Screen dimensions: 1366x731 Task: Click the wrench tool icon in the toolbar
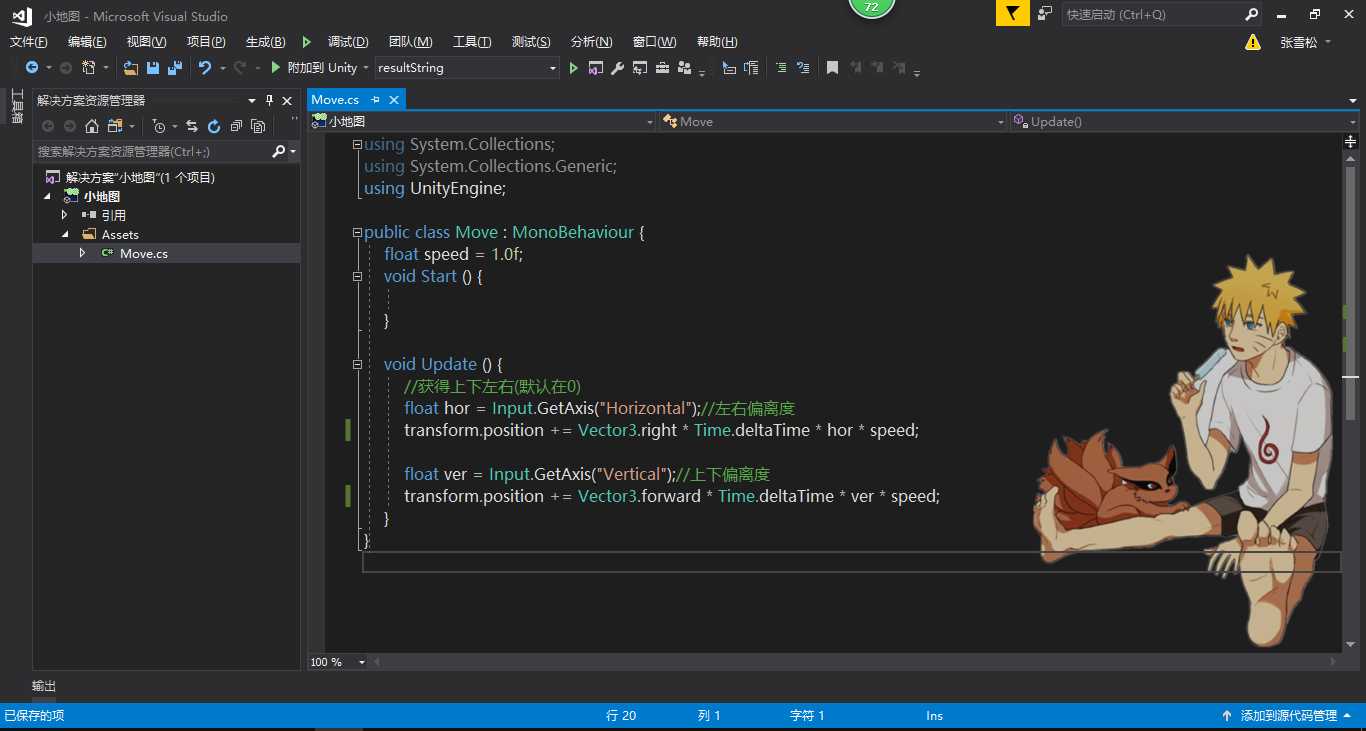coord(618,68)
